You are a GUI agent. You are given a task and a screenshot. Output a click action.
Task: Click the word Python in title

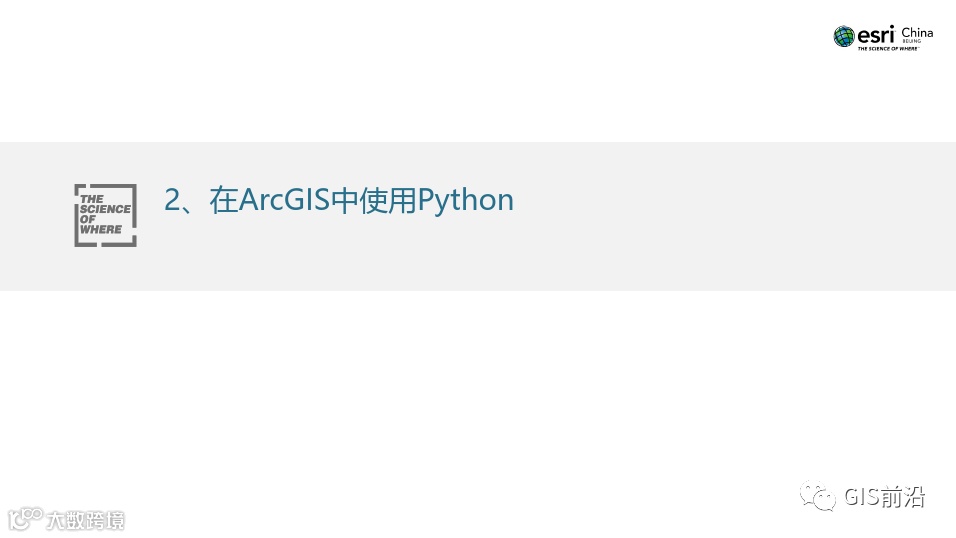coord(466,200)
